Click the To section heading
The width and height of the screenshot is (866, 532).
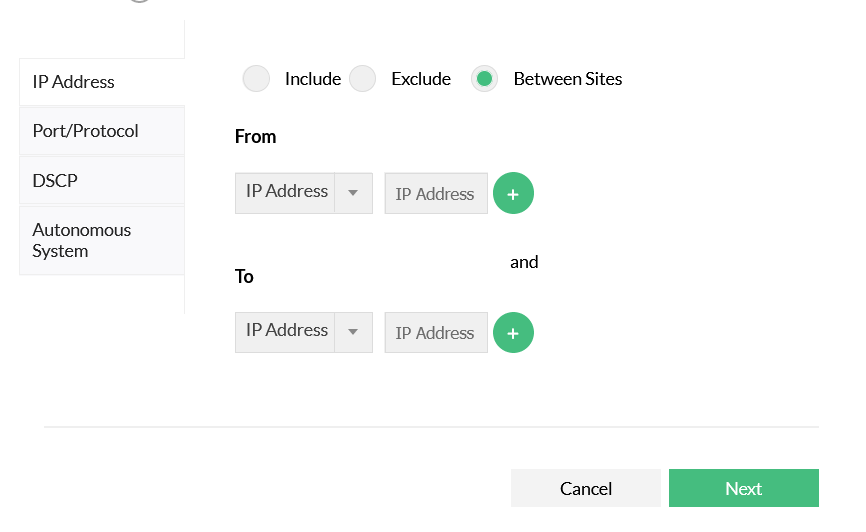point(244,277)
